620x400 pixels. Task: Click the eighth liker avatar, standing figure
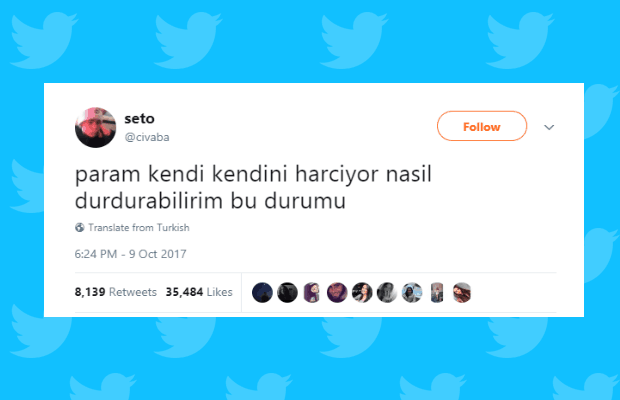437,293
